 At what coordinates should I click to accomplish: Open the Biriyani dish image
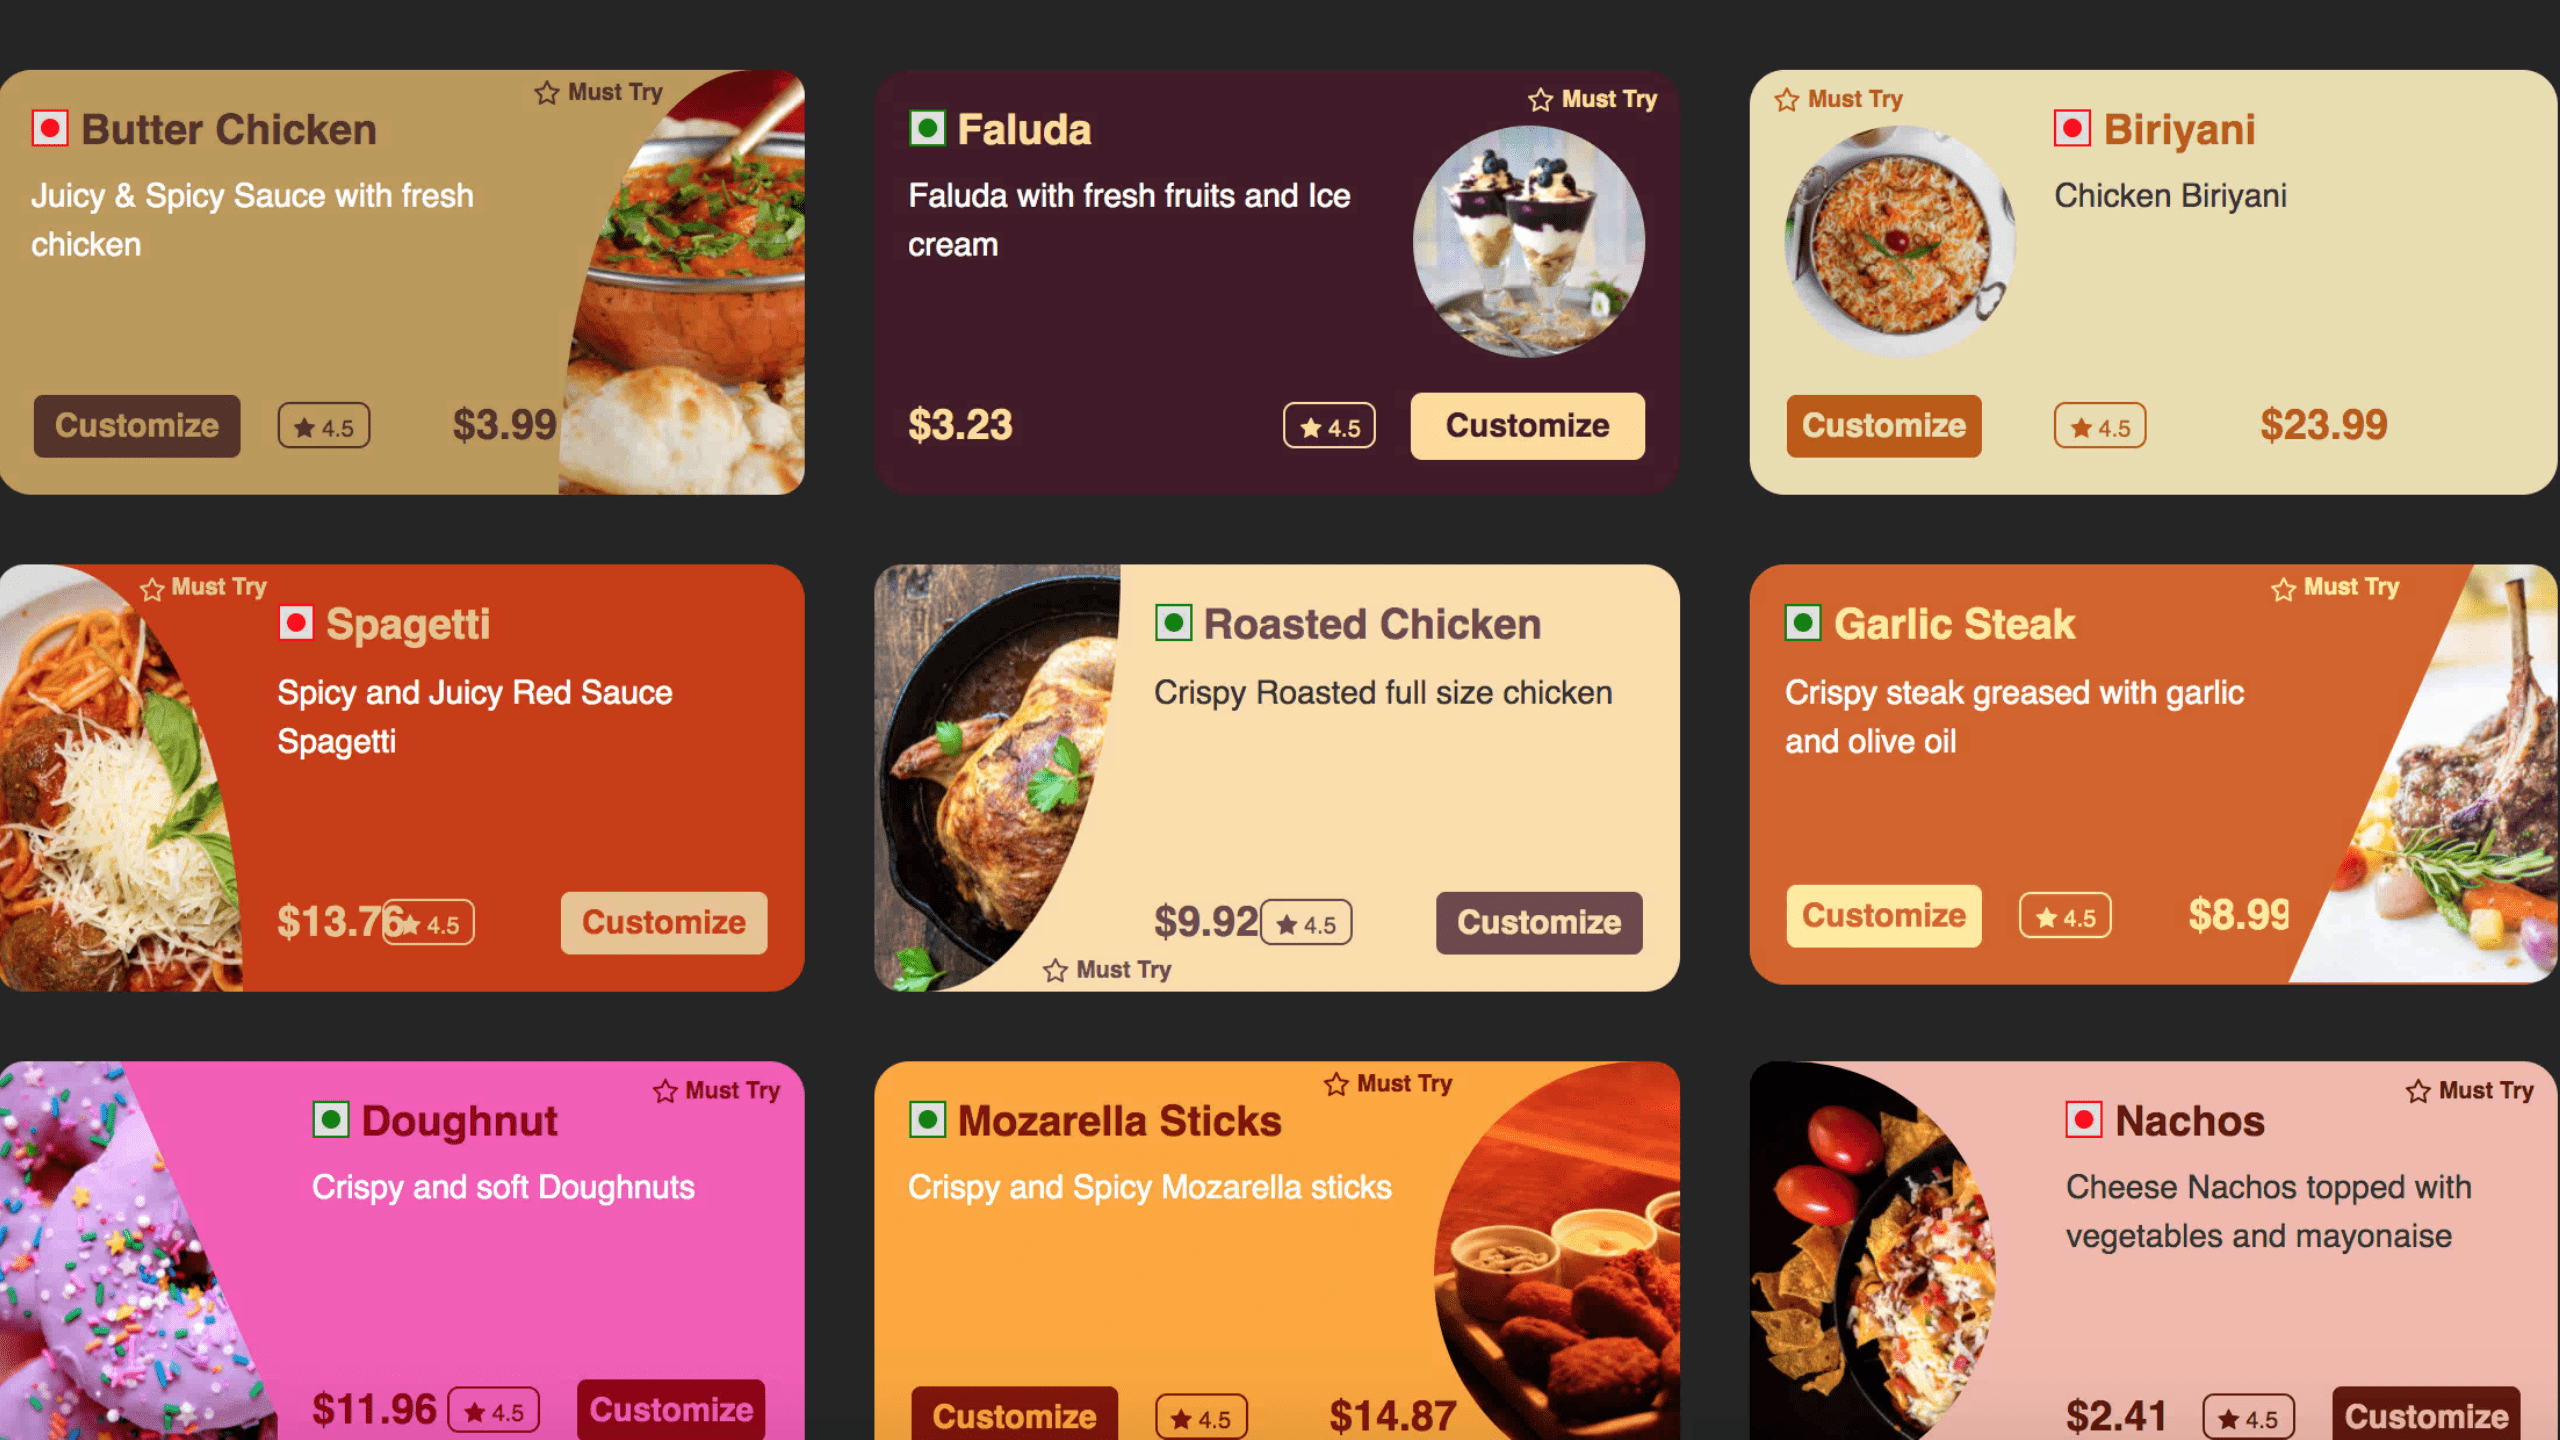(x=1900, y=241)
